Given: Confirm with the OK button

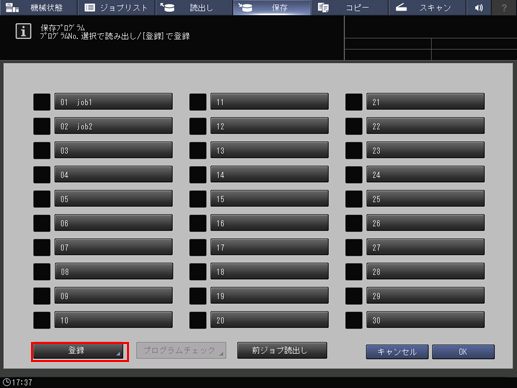Looking at the screenshot, I should [463, 352].
